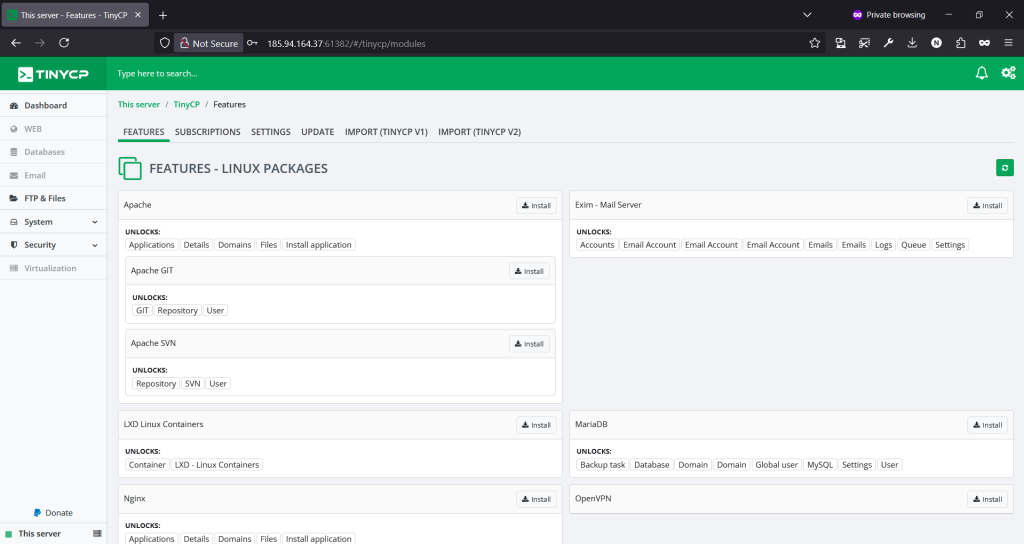The width and height of the screenshot is (1024, 544).
Task: Click the Repository tag under Apache GIT
Action: click(177, 311)
